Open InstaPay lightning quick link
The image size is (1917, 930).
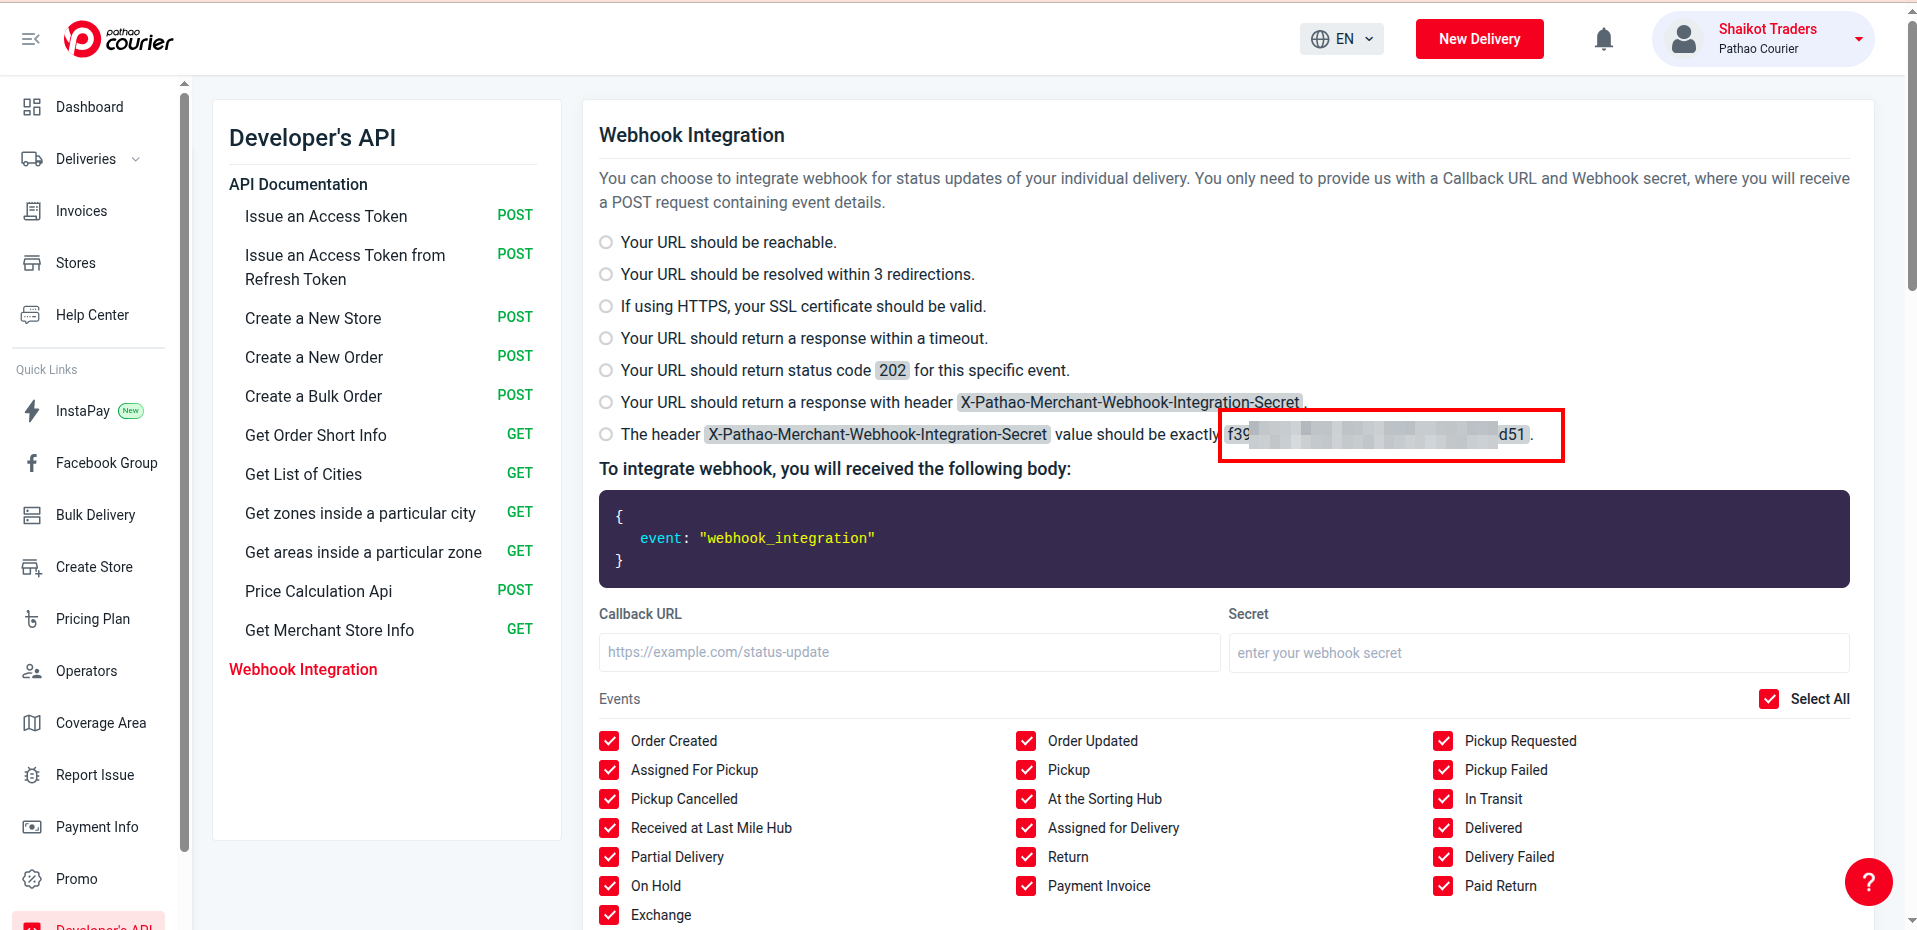(x=32, y=411)
